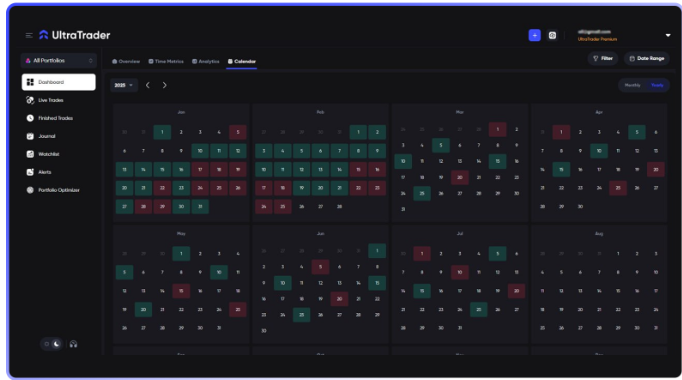This screenshot has height=380, width=682.
Task: Select January 5 red day
Action: (238, 132)
